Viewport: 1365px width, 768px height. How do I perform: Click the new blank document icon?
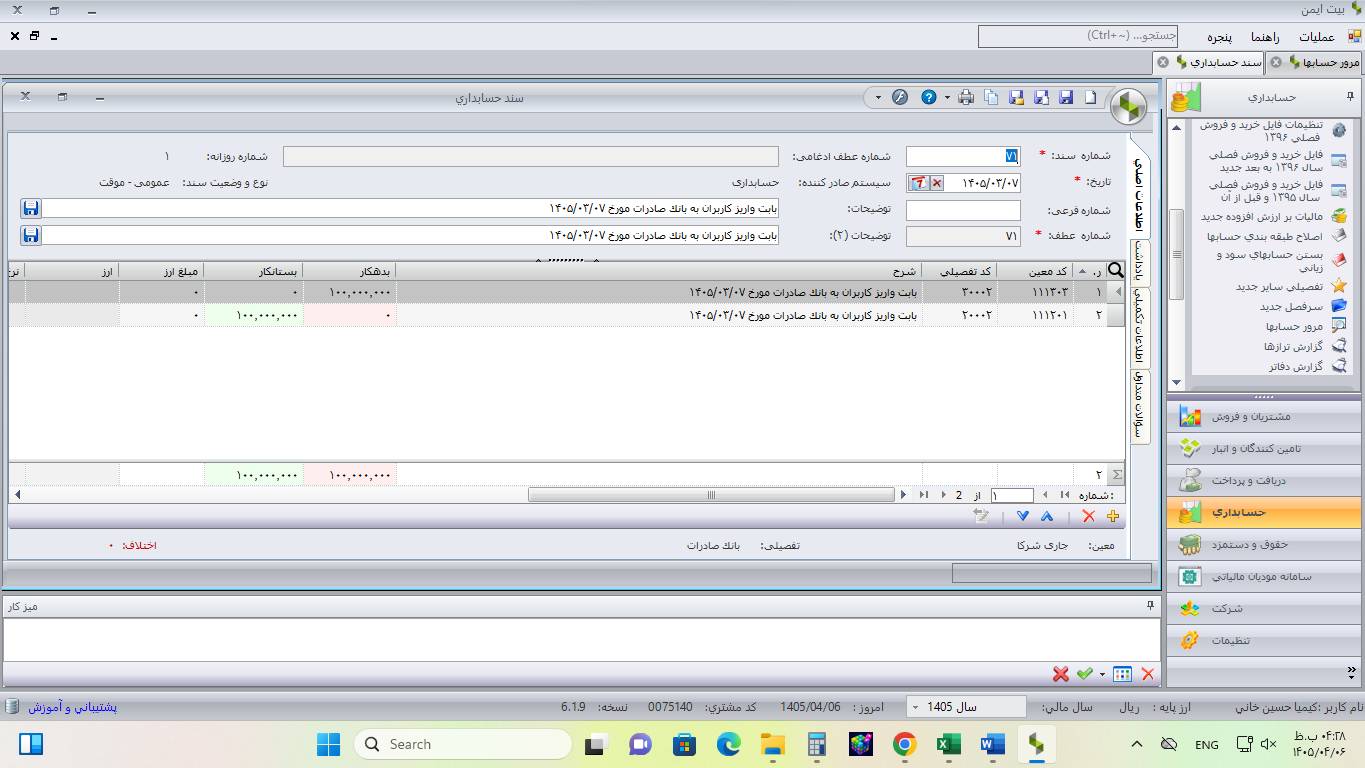click(x=1091, y=97)
